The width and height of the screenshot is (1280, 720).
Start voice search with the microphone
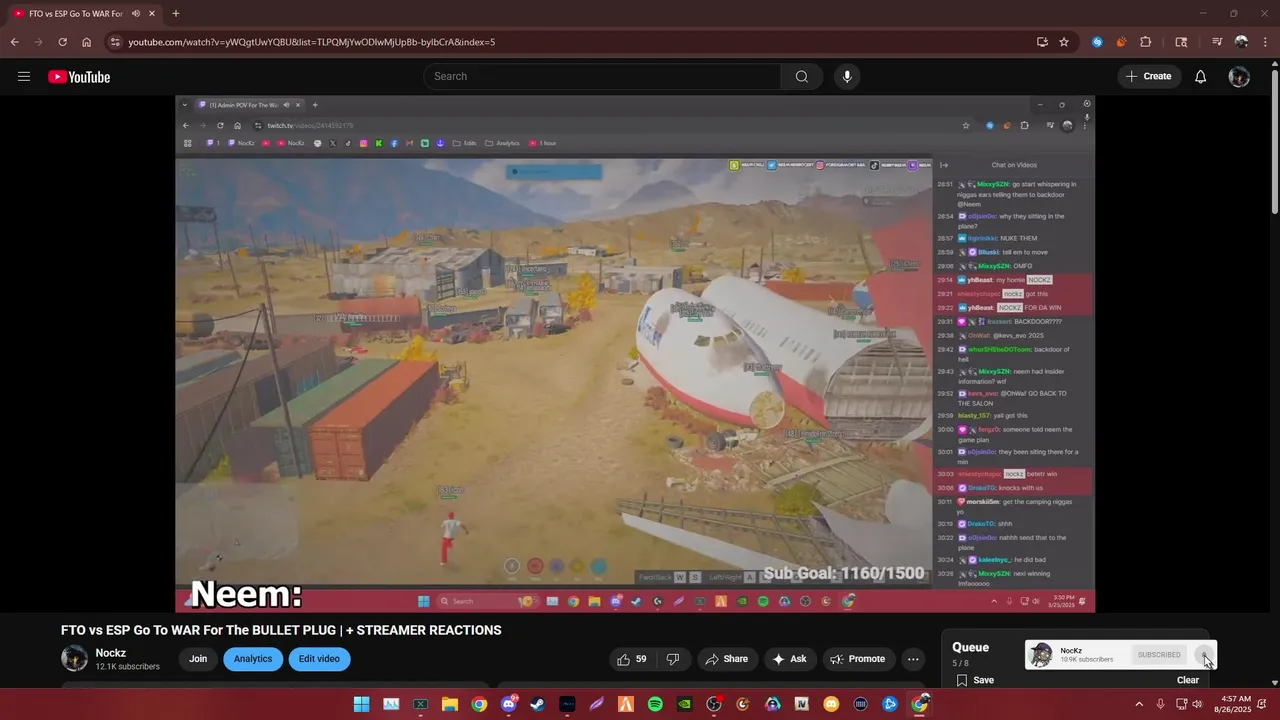click(x=847, y=77)
